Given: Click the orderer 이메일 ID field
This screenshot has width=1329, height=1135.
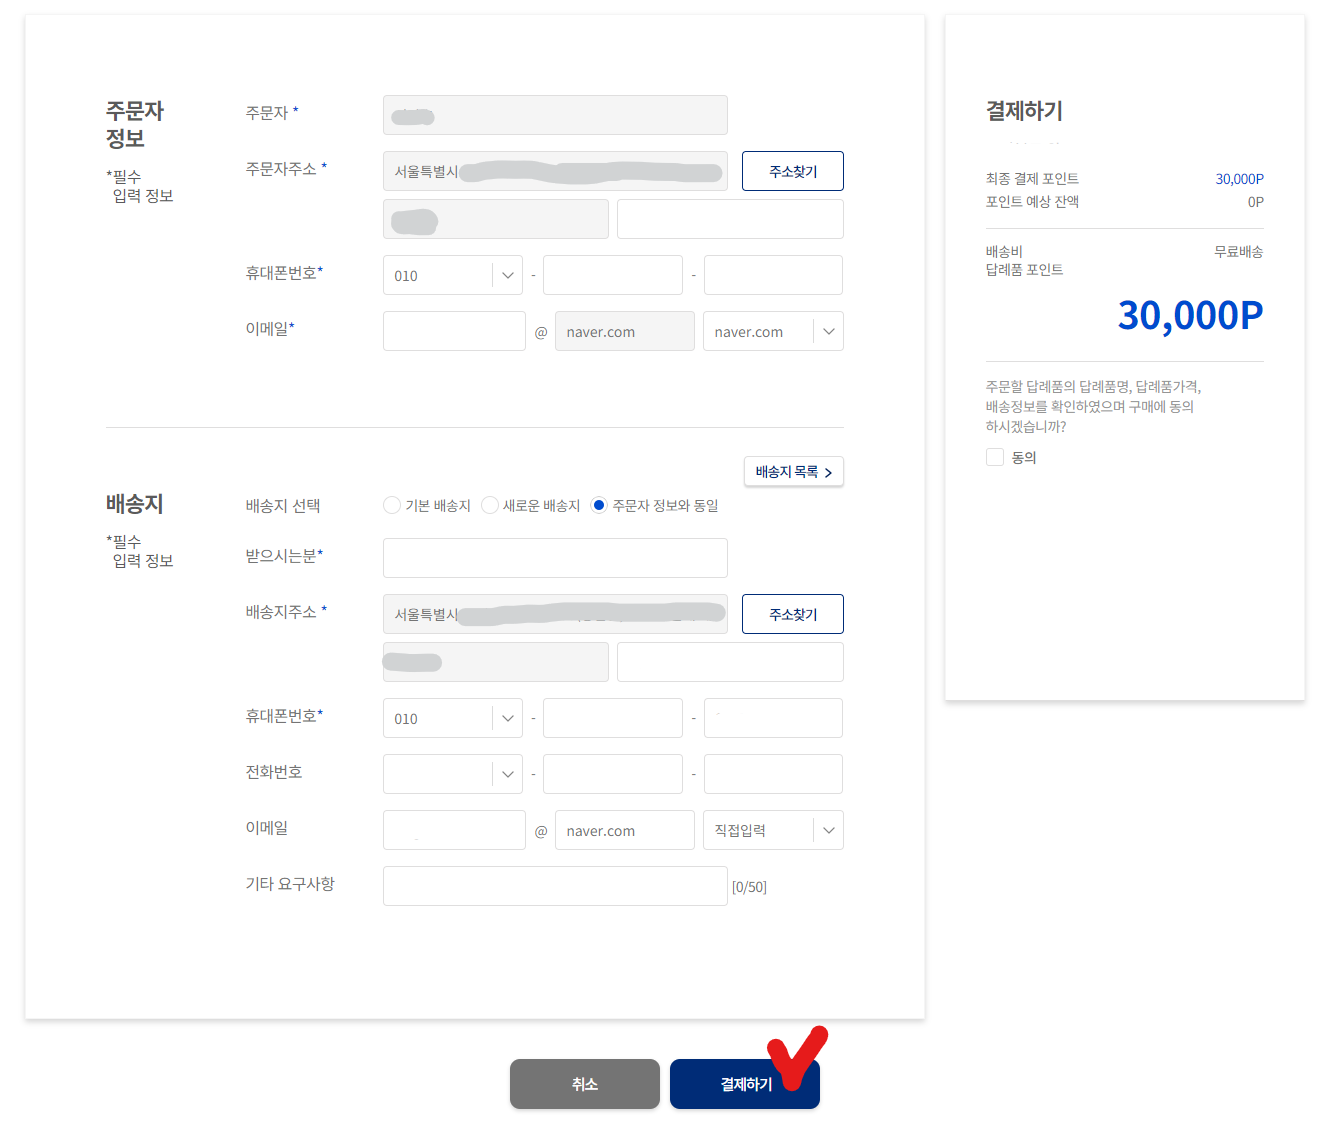Looking at the screenshot, I should click(454, 331).
